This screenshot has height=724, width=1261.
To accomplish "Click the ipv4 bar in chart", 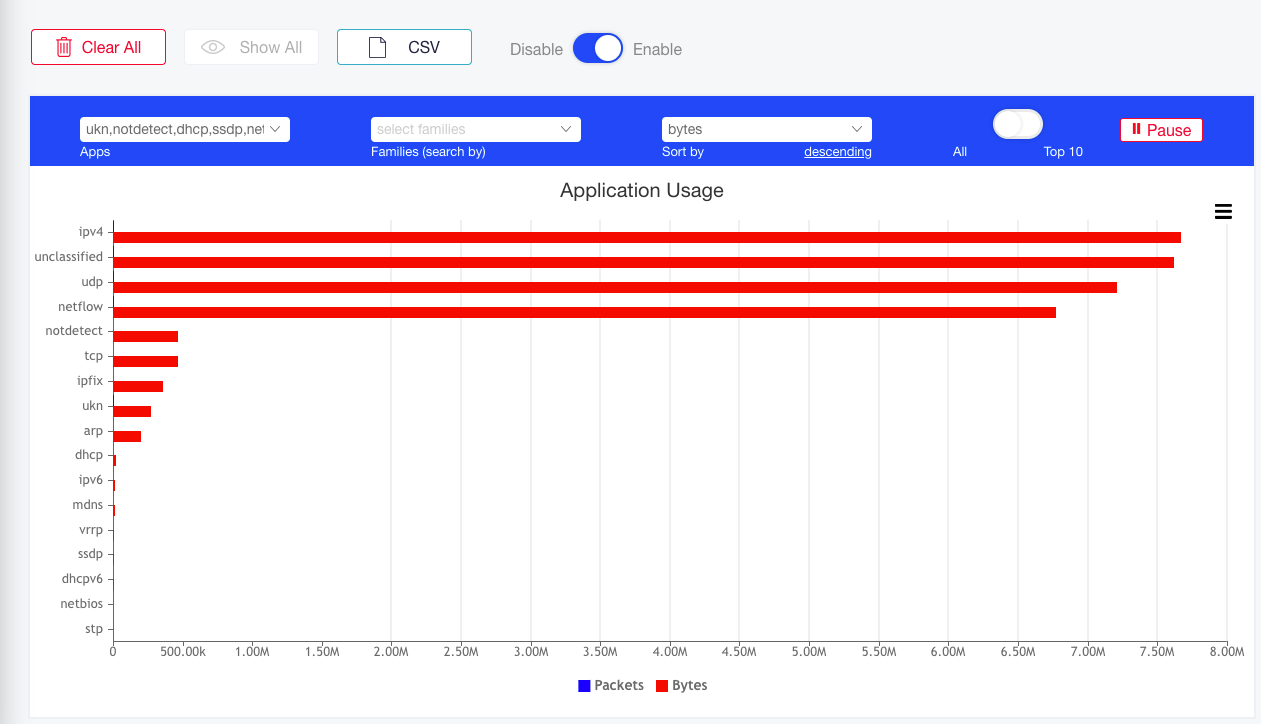I will [647, 237].
